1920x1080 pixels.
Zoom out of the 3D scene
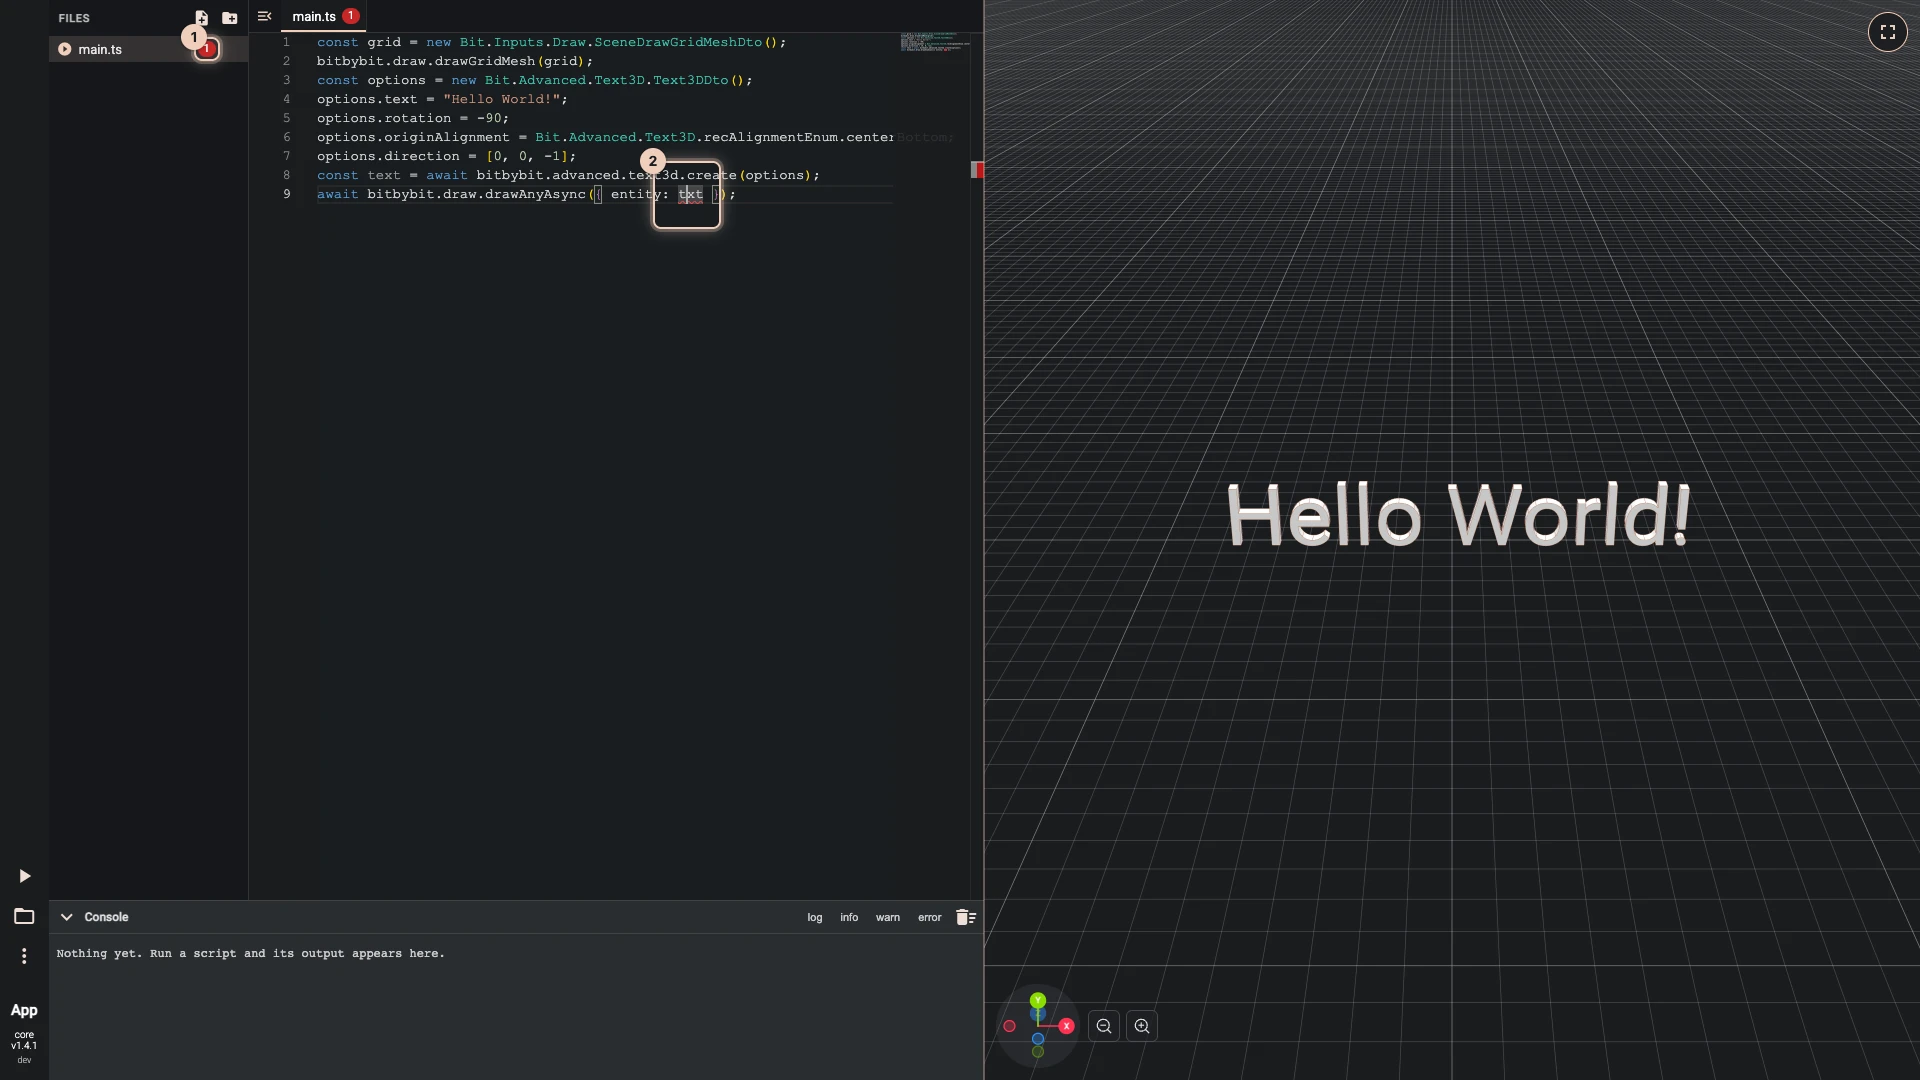(x=1103, y=1026)
